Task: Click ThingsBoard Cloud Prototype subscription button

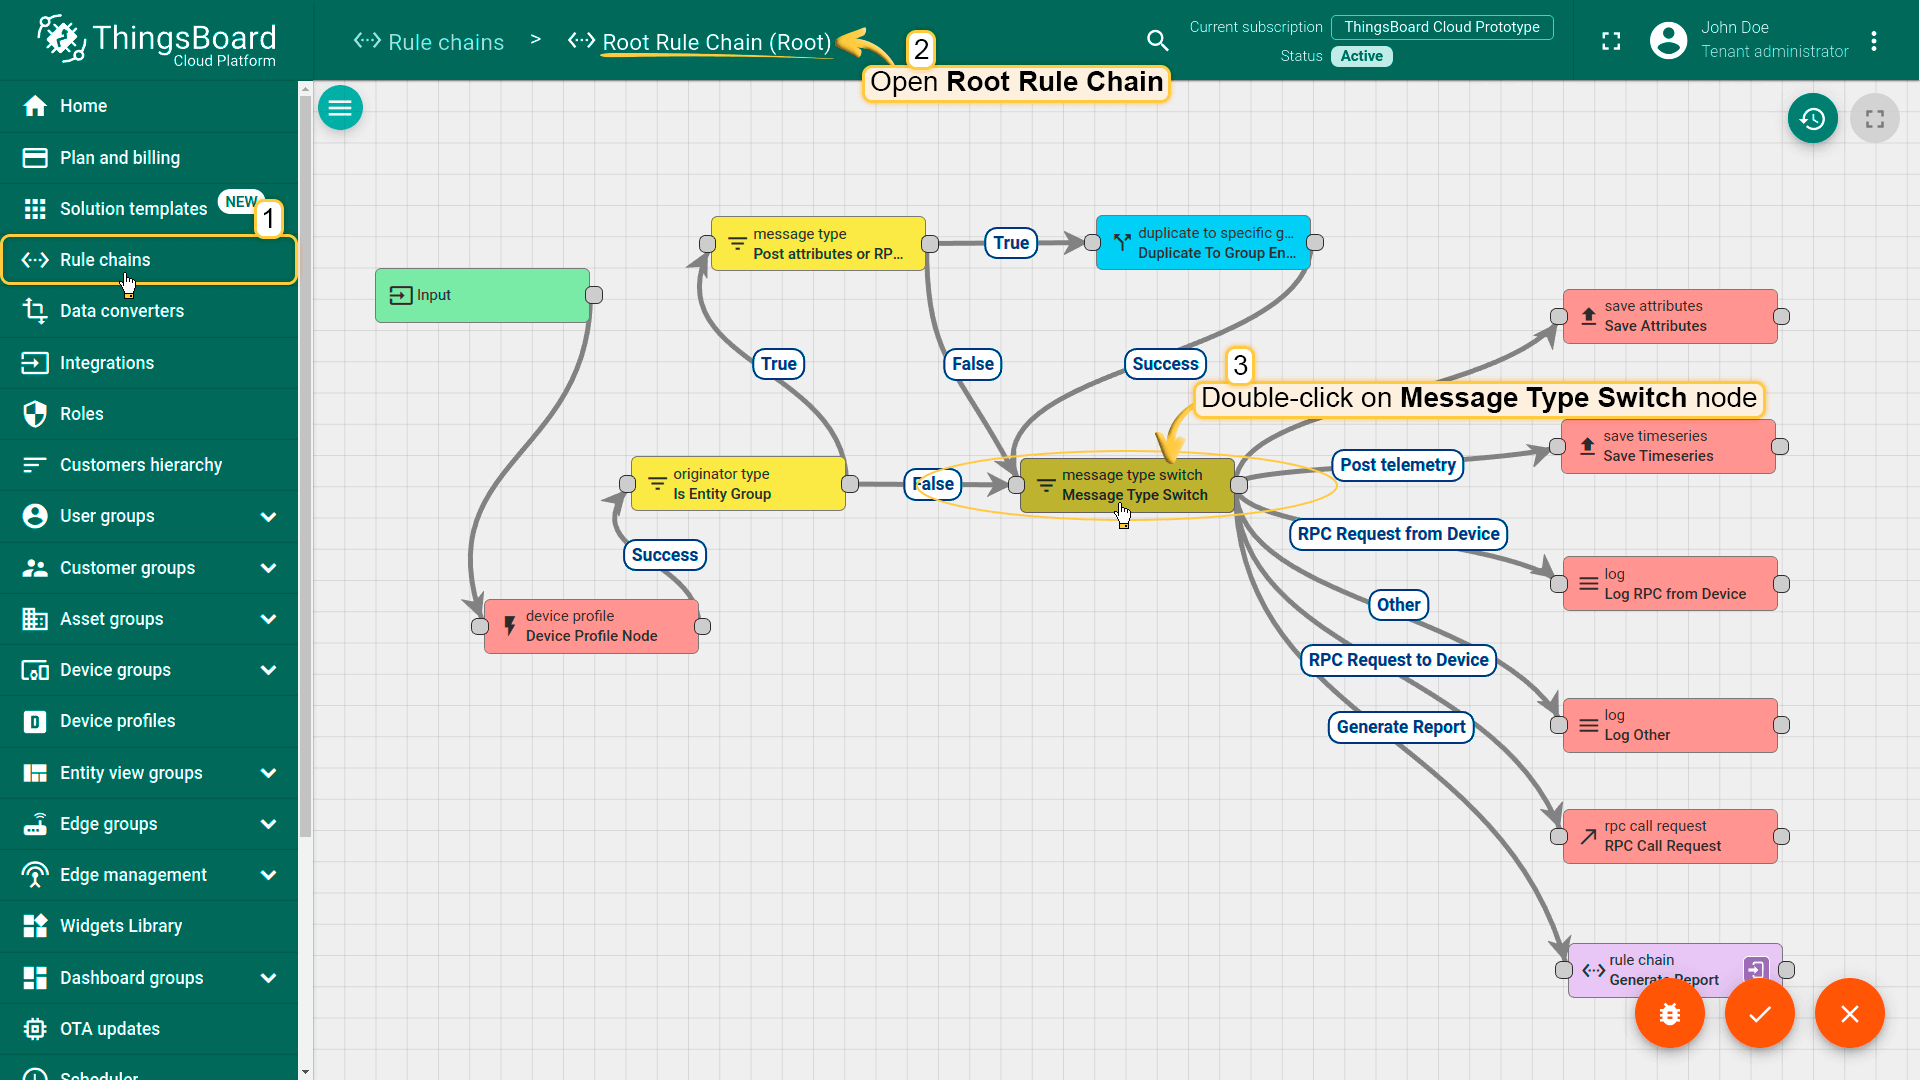Action: click(1441, 27)
